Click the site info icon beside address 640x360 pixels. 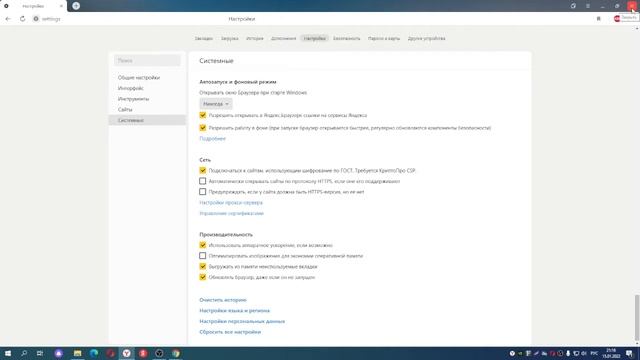tap(36, 19)
